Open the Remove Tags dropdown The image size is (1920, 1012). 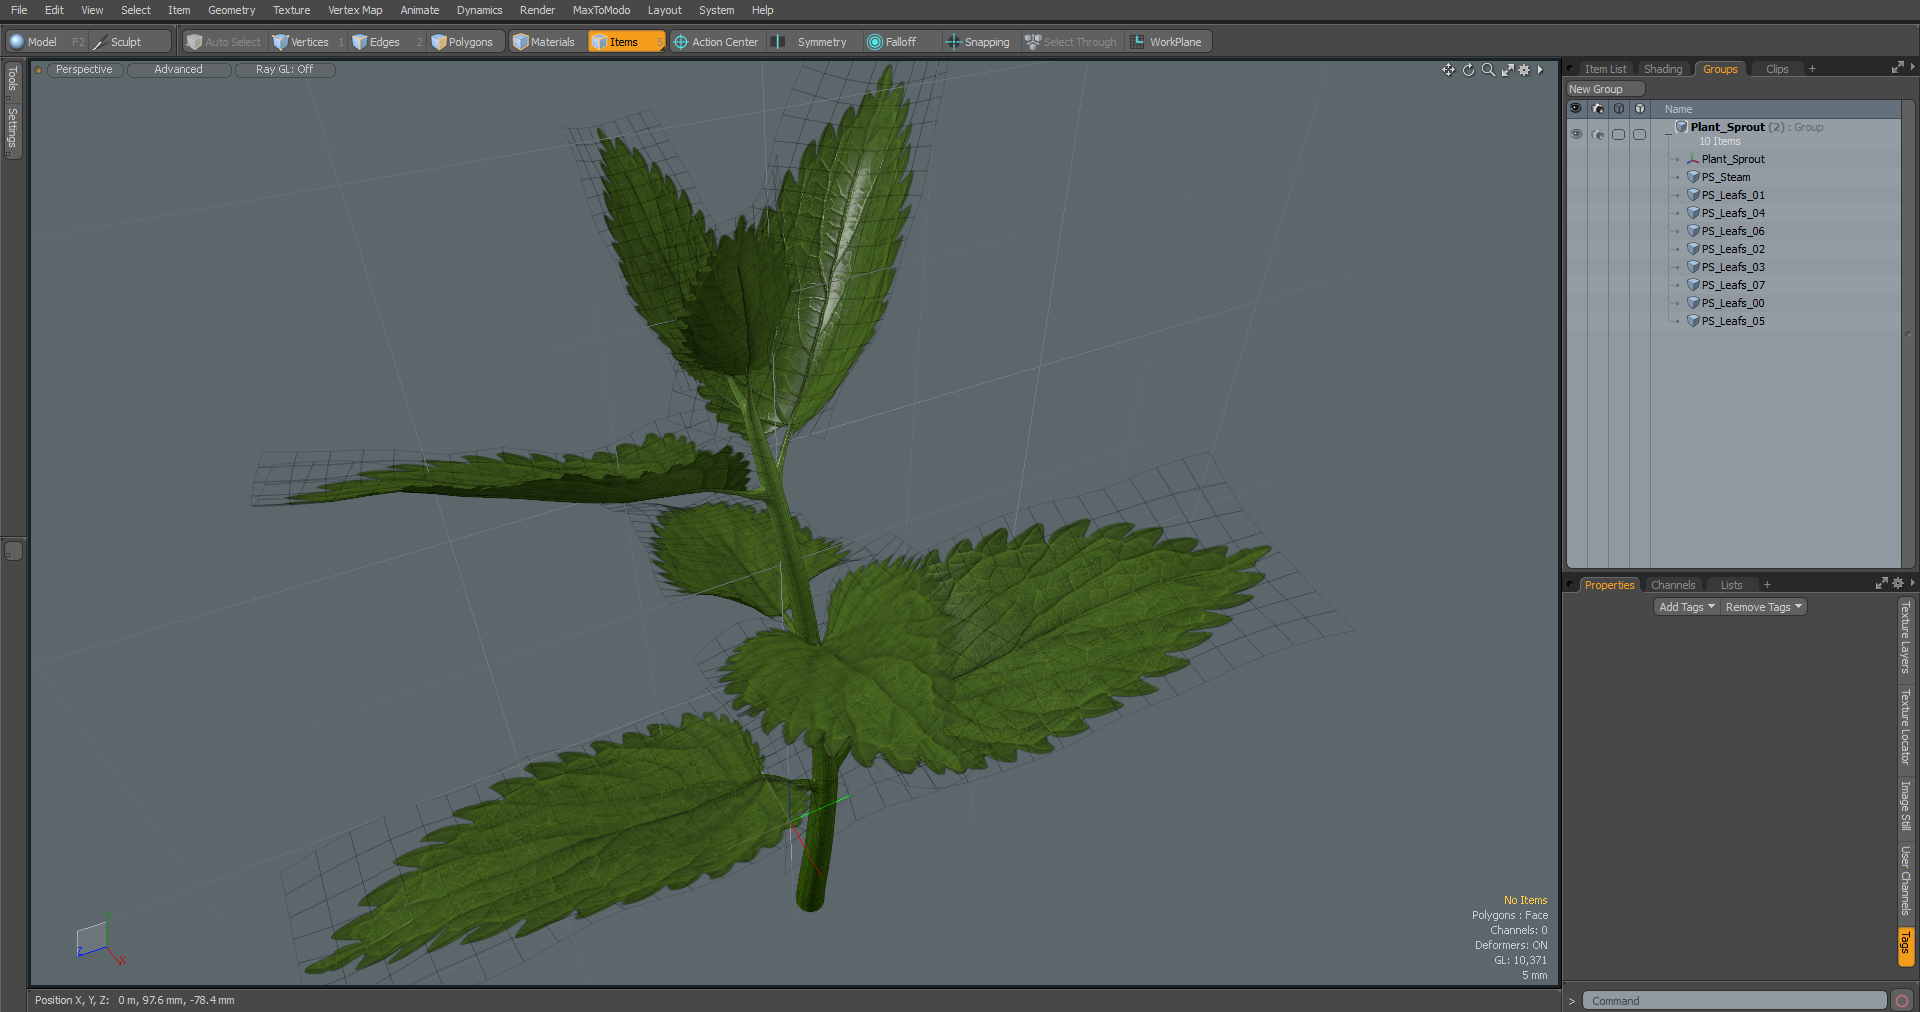[1763, 607]
